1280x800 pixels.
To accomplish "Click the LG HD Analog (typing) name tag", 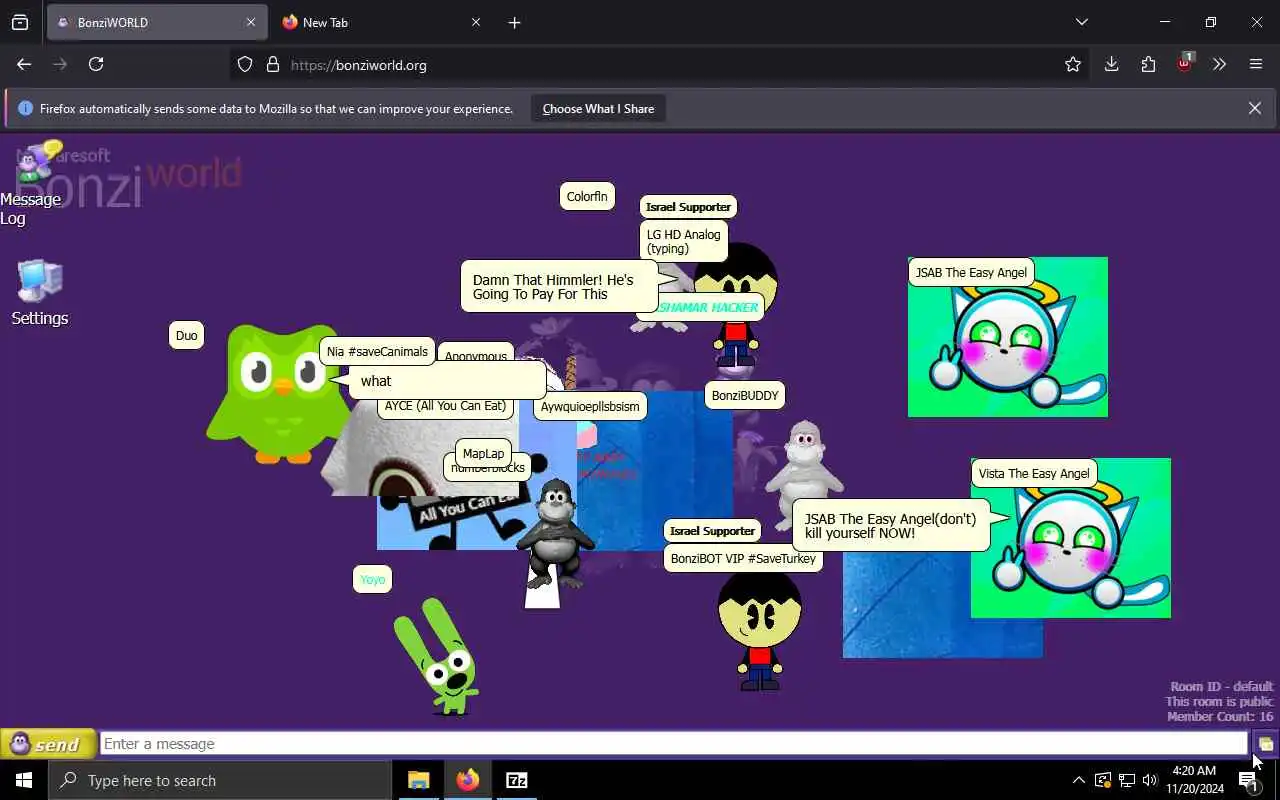I will coord(684,241).
